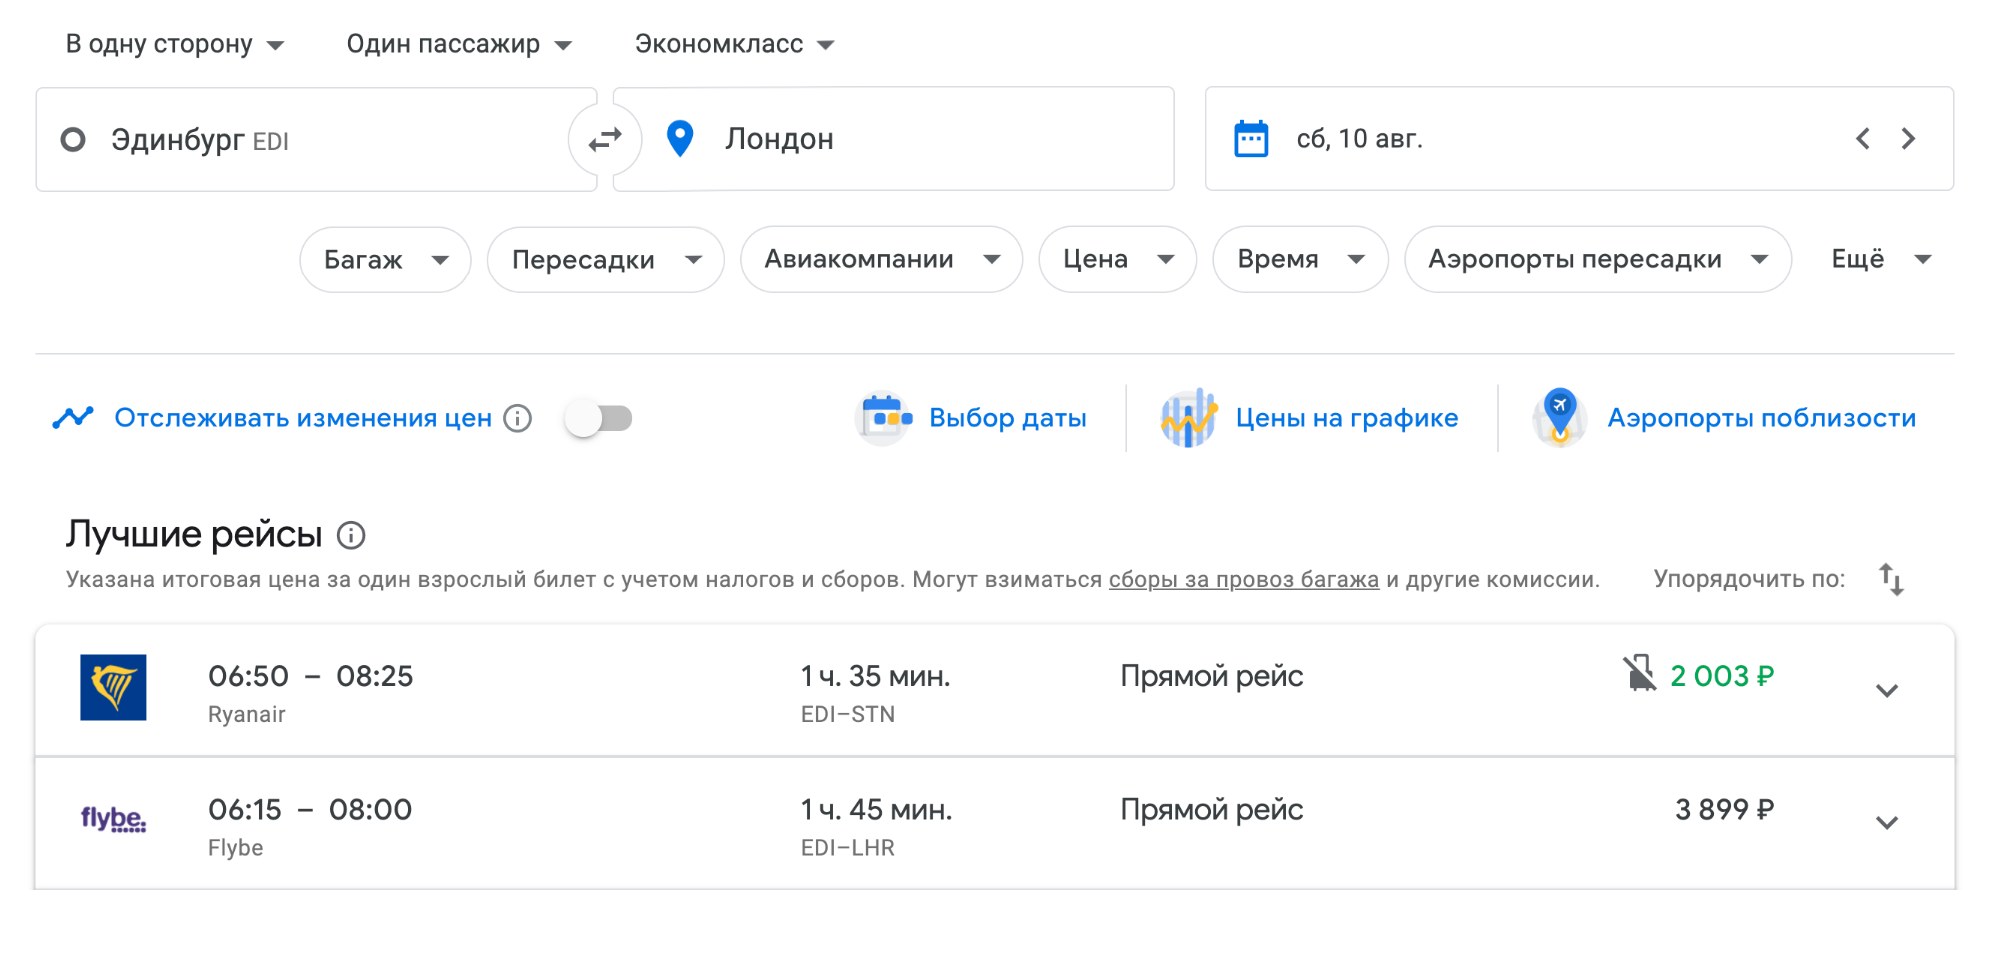Screen dimensions: 2000x961
Task: Click the blue destination pin icon
Action: point(680,139)
